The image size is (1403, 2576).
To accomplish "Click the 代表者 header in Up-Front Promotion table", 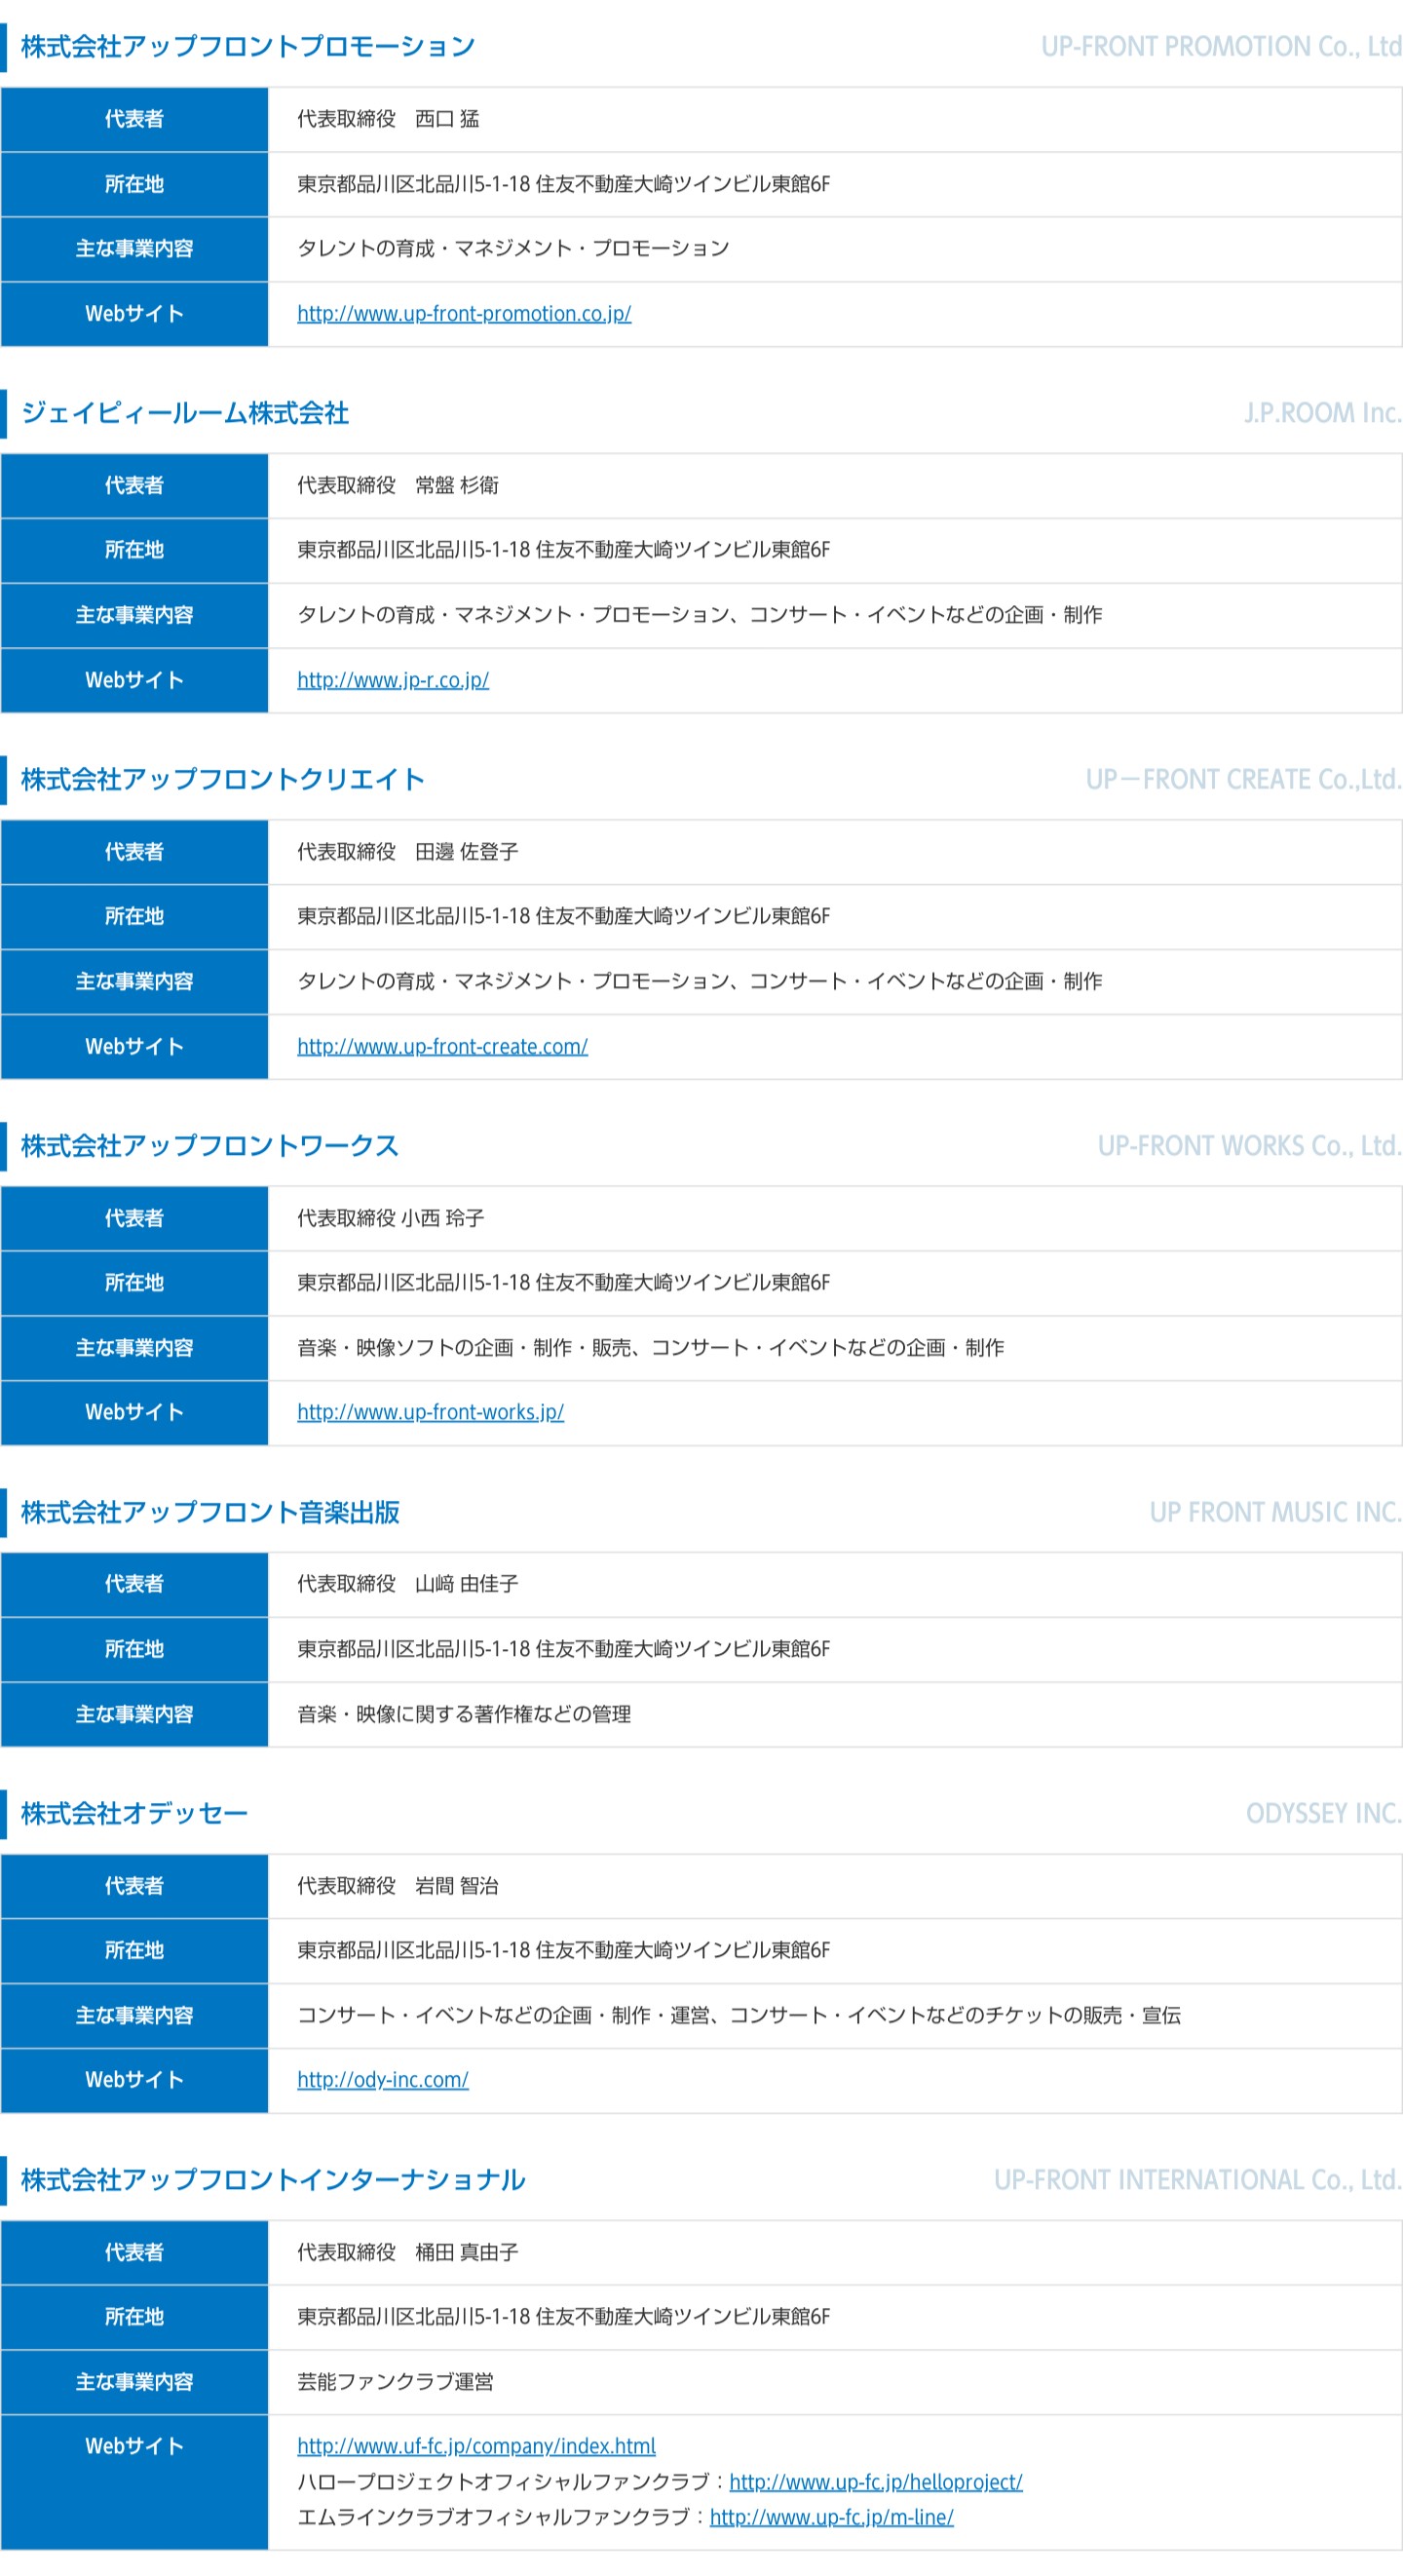I will (x=135, y=119).
